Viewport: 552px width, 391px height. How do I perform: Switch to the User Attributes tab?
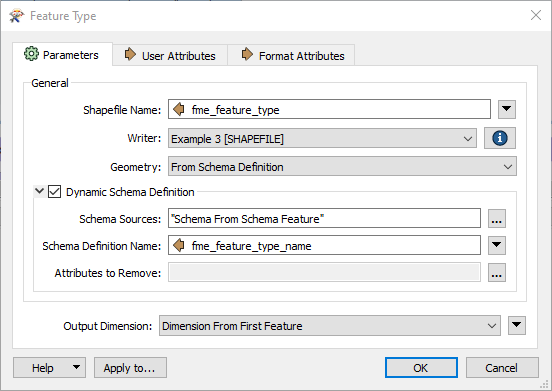click(x=170, y=55)
